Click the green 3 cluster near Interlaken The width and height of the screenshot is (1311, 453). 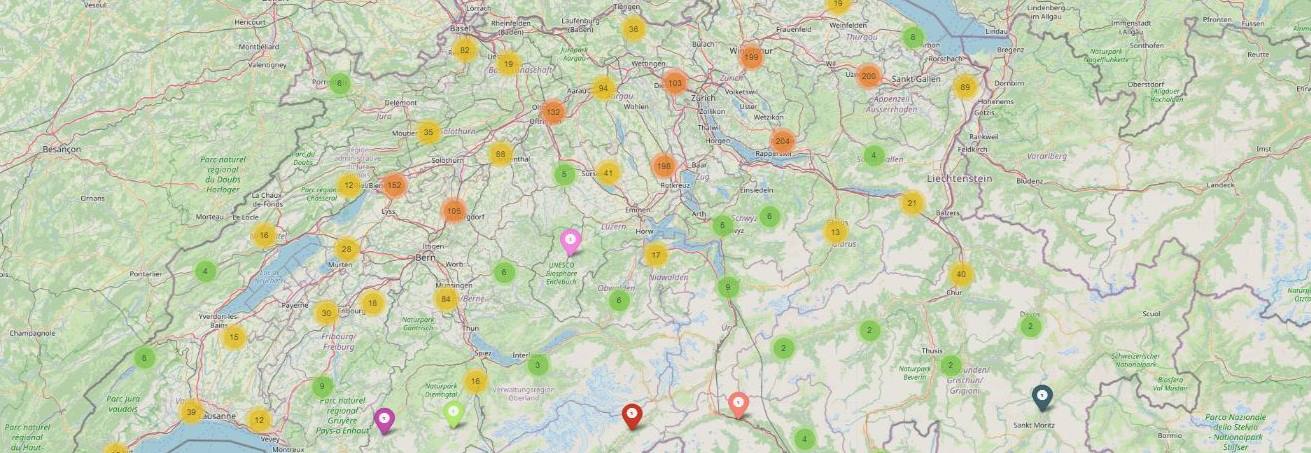pyautogui.click(x=538, y=365)
